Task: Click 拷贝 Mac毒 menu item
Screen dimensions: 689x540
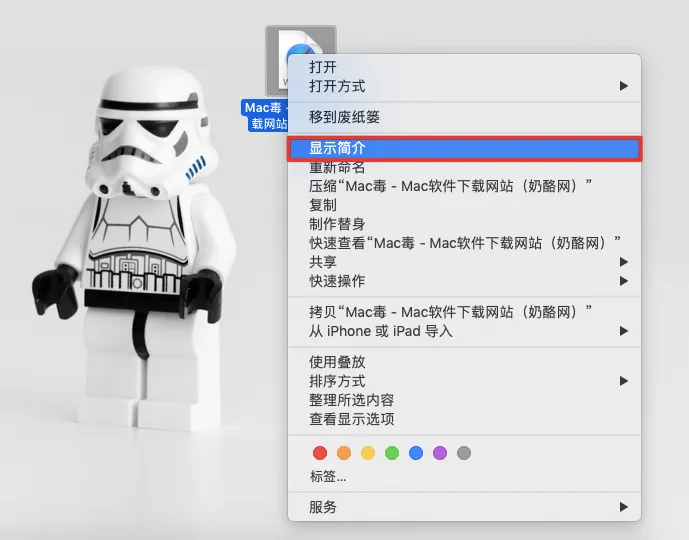Action: pos(464,312)
